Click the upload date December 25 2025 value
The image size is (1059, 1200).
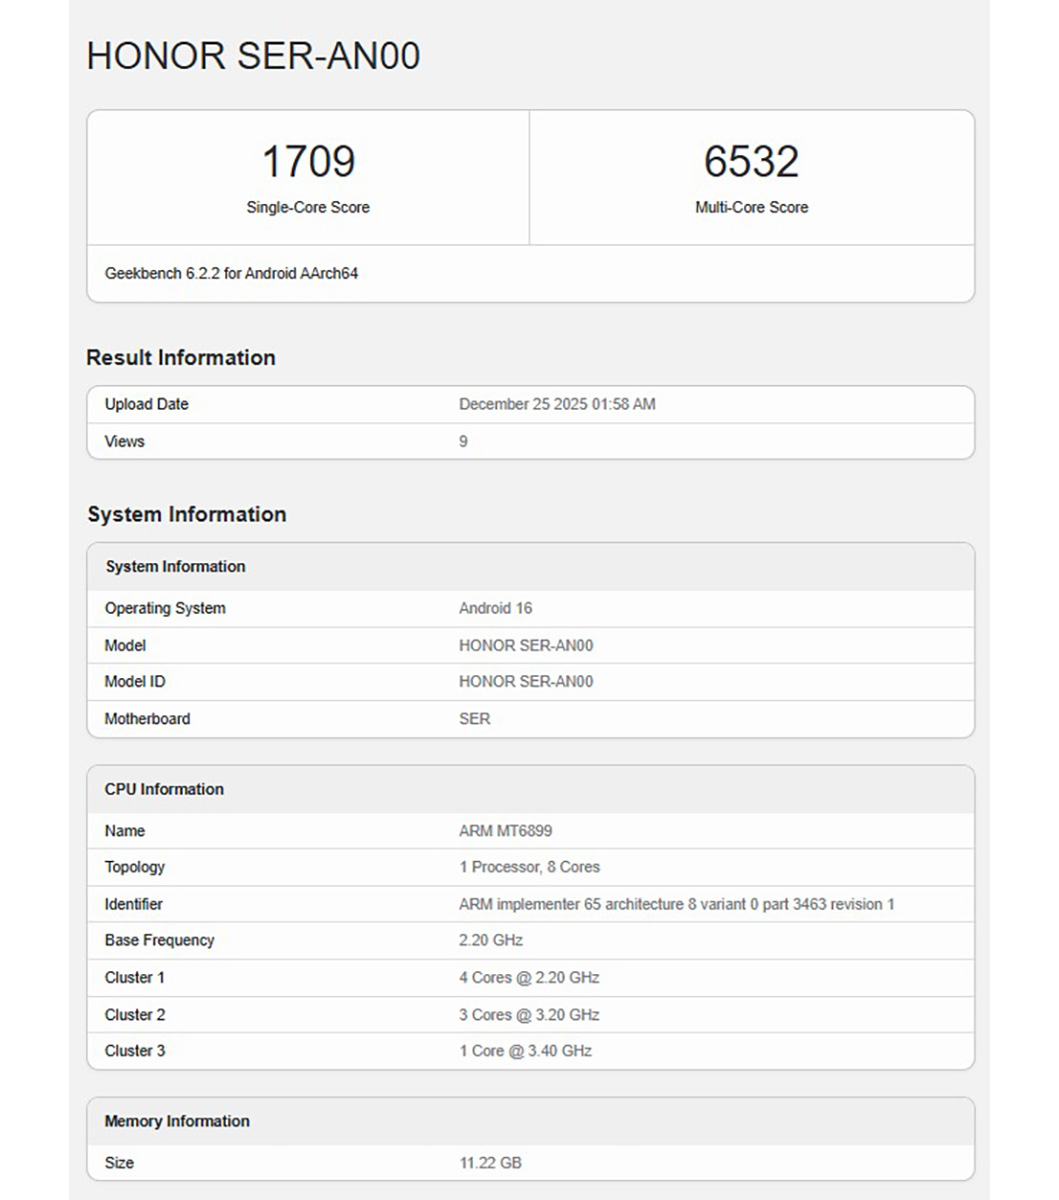(557, 404)
